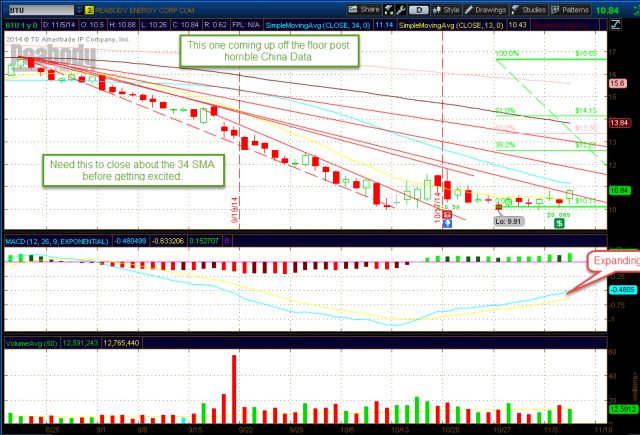Viewport: 640px width, 435px height.
Task: Click the O: 10.5 open value
Action: [x=92, y=25]
